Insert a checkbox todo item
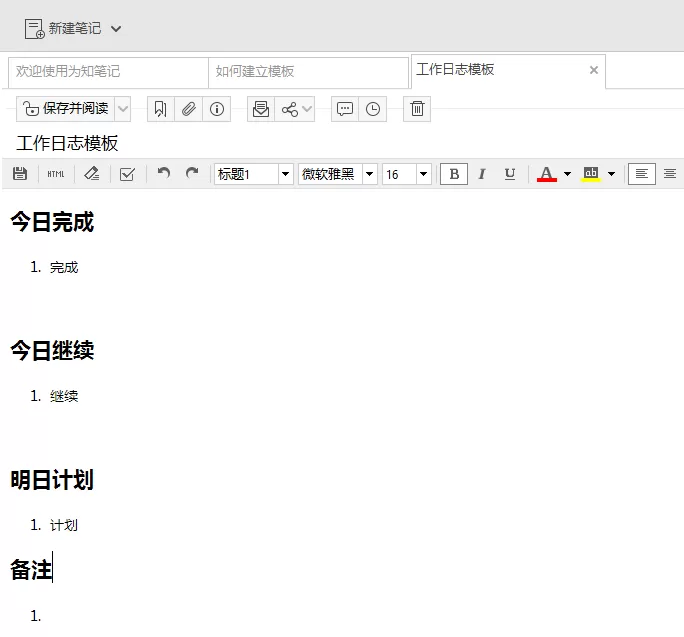The image size is (684, 637). click(x=127, y=174)
